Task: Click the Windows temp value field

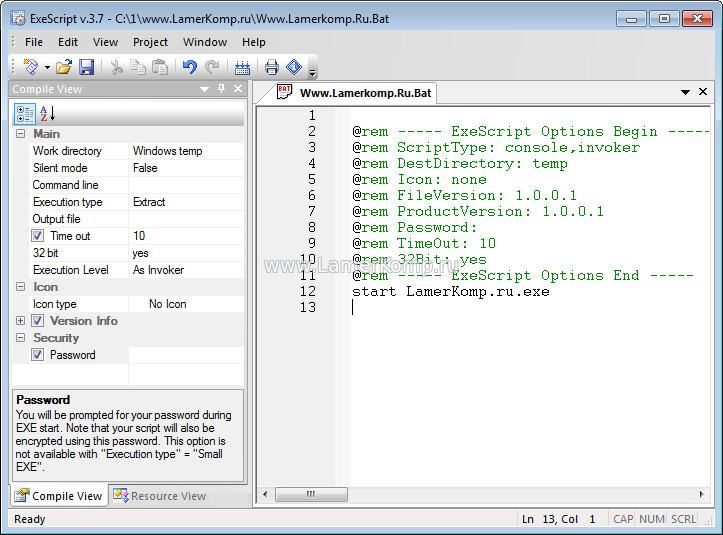Action: [186, 151]
